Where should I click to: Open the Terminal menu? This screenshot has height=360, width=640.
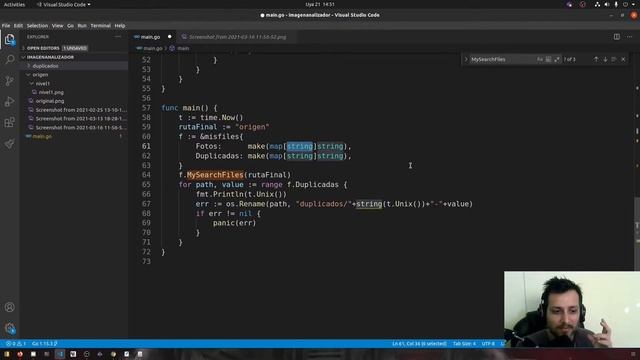[x=100, y=25]
